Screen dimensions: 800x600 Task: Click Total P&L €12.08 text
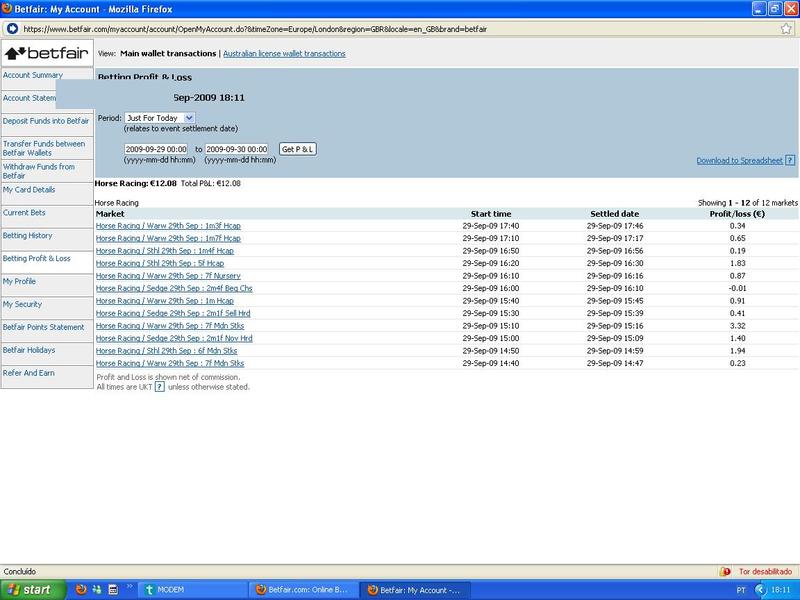click(x=211, y=183)
